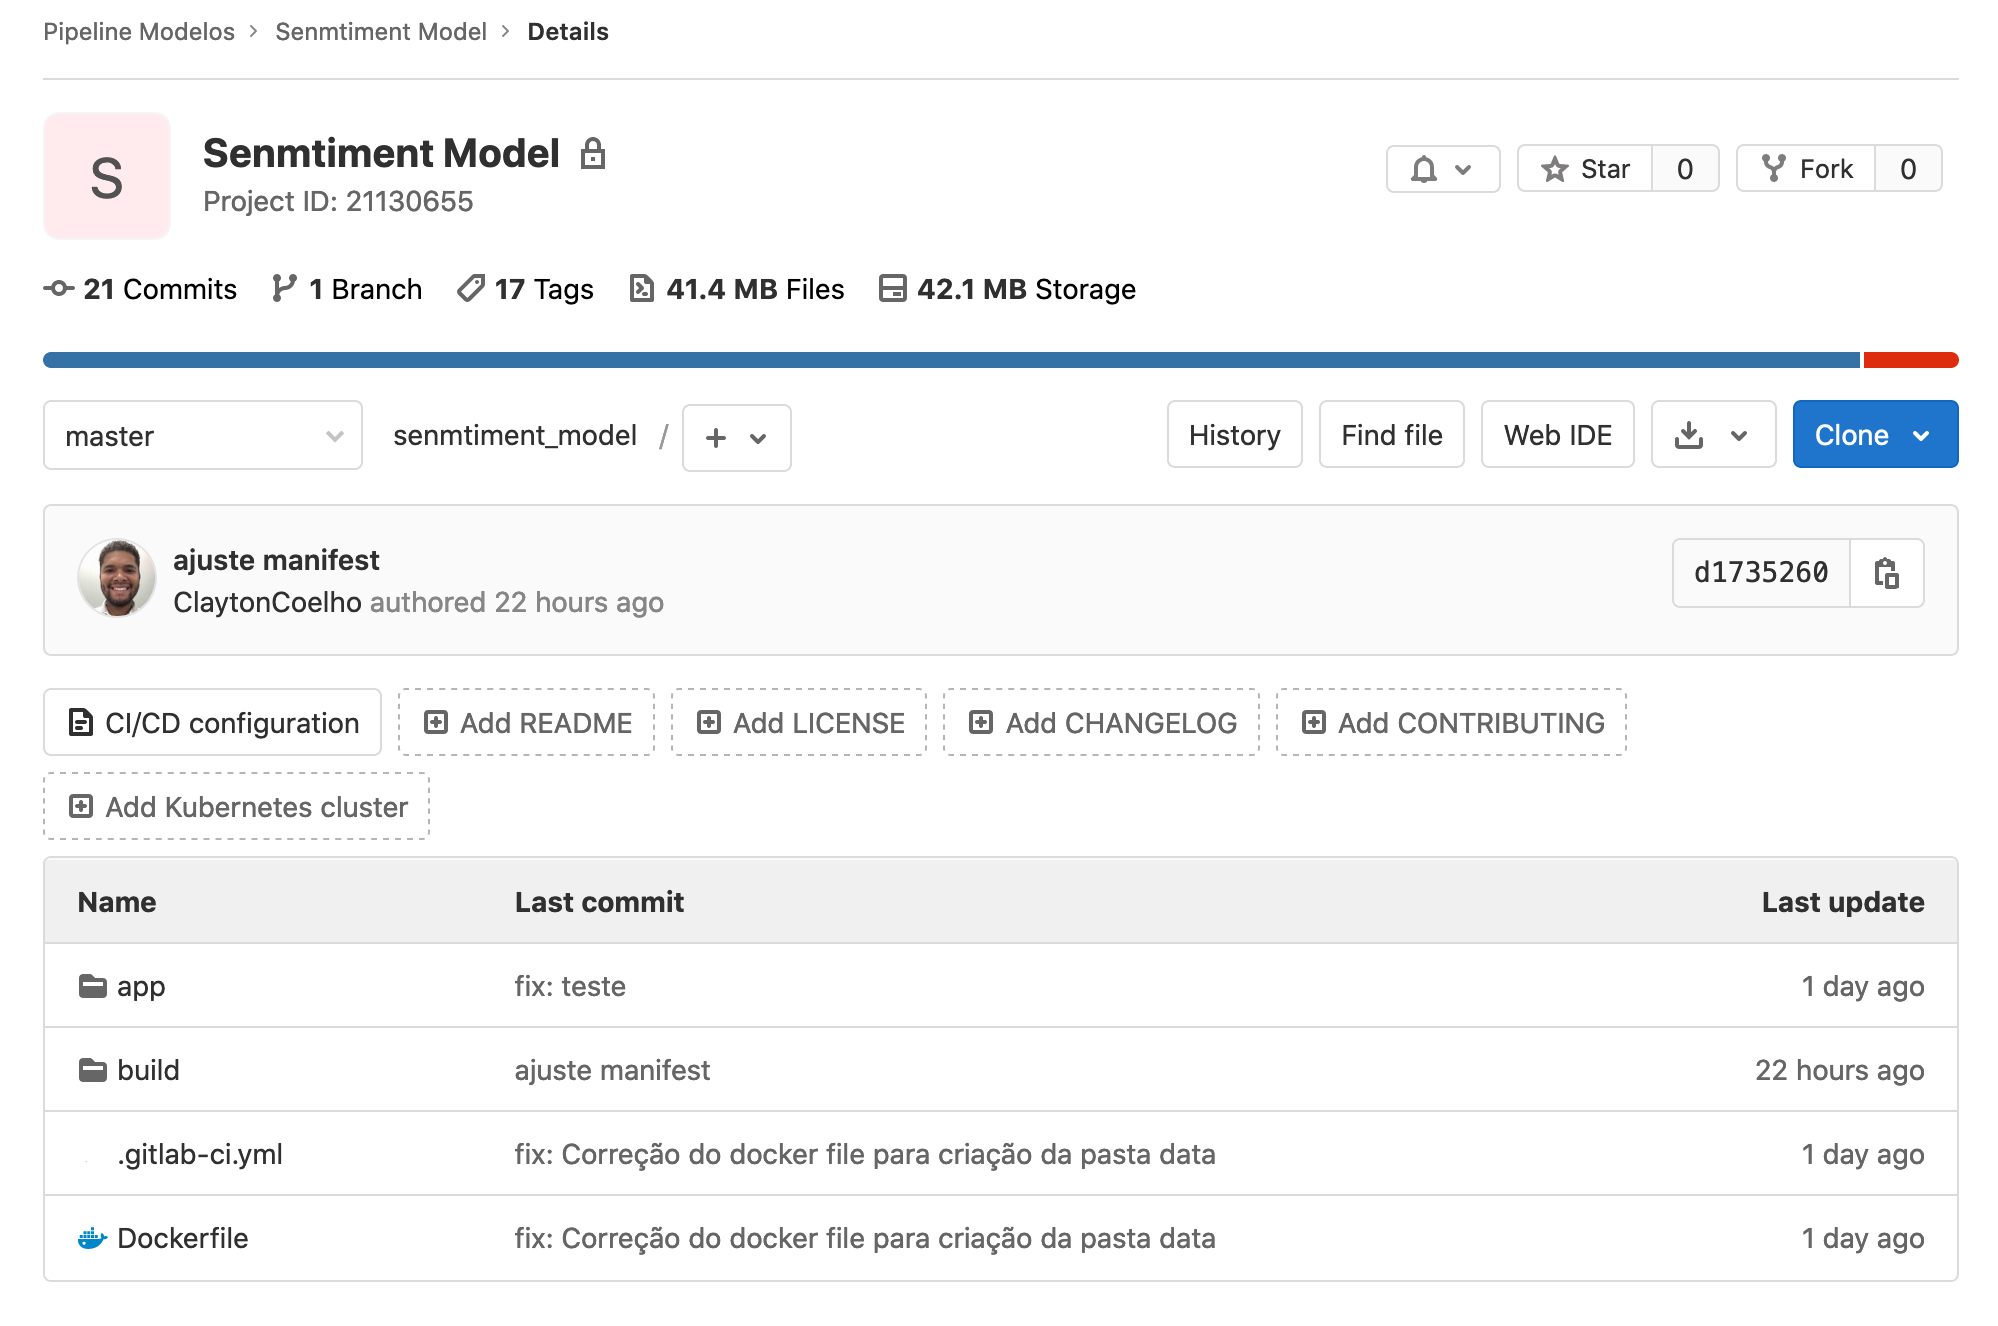Open the app folder

pos(140,986)
